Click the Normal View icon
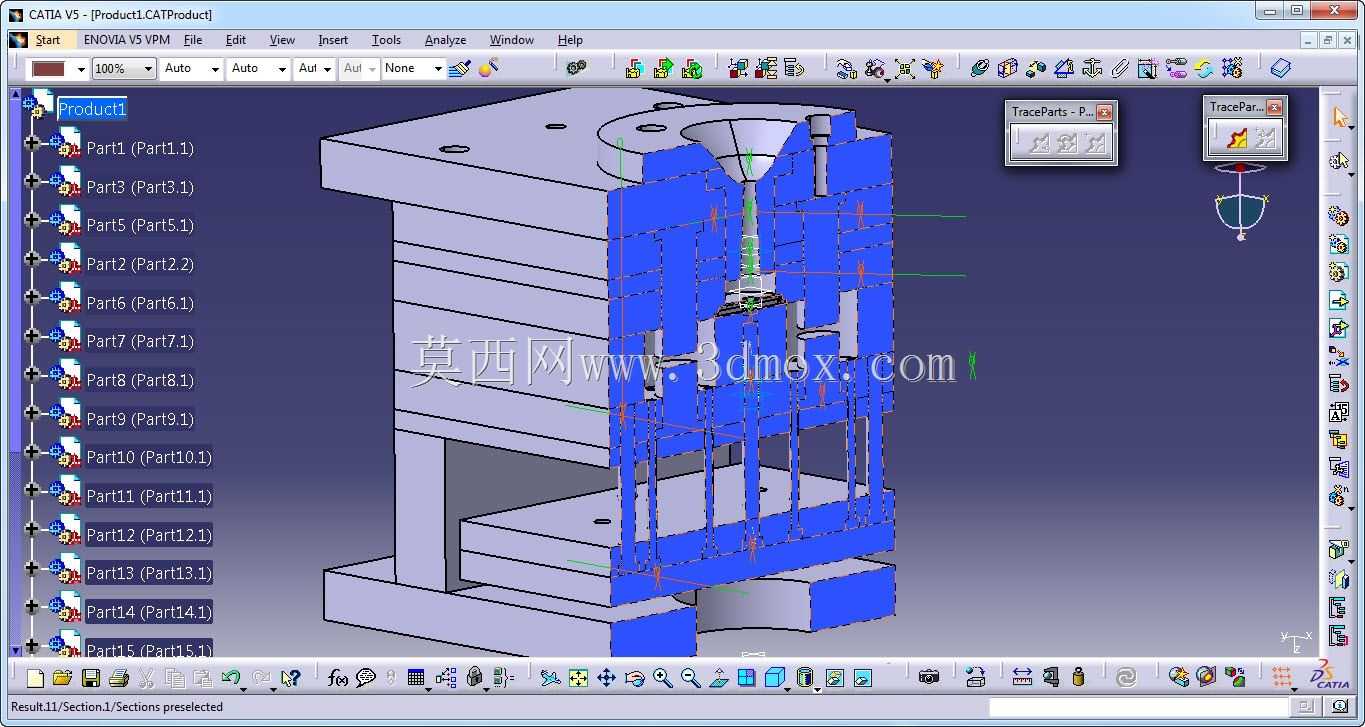1365x727 pixels. 718,678
